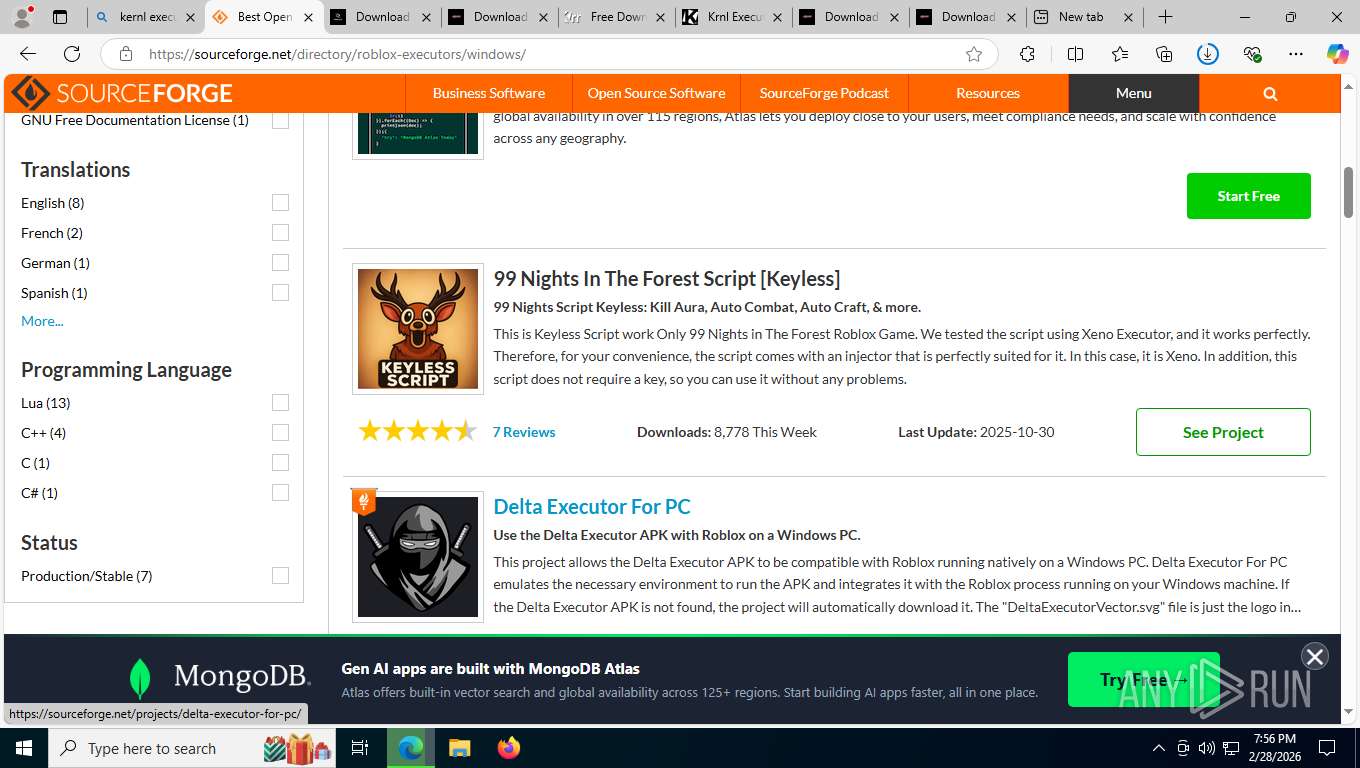Open tab actions menu icon
1360x768 pixels.
pyautogui.click(x=60, y=17)
